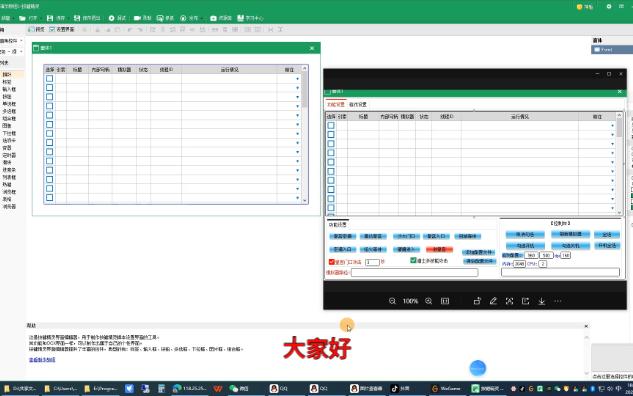Click the pencil edit icon in the image viewer
This screenshot has height=396, width=633.
point(493,301)
